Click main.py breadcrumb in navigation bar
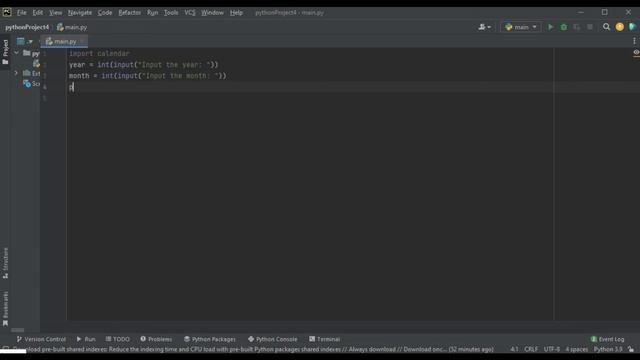The height and width of the screenshot is (360, 640). (72, 27)
